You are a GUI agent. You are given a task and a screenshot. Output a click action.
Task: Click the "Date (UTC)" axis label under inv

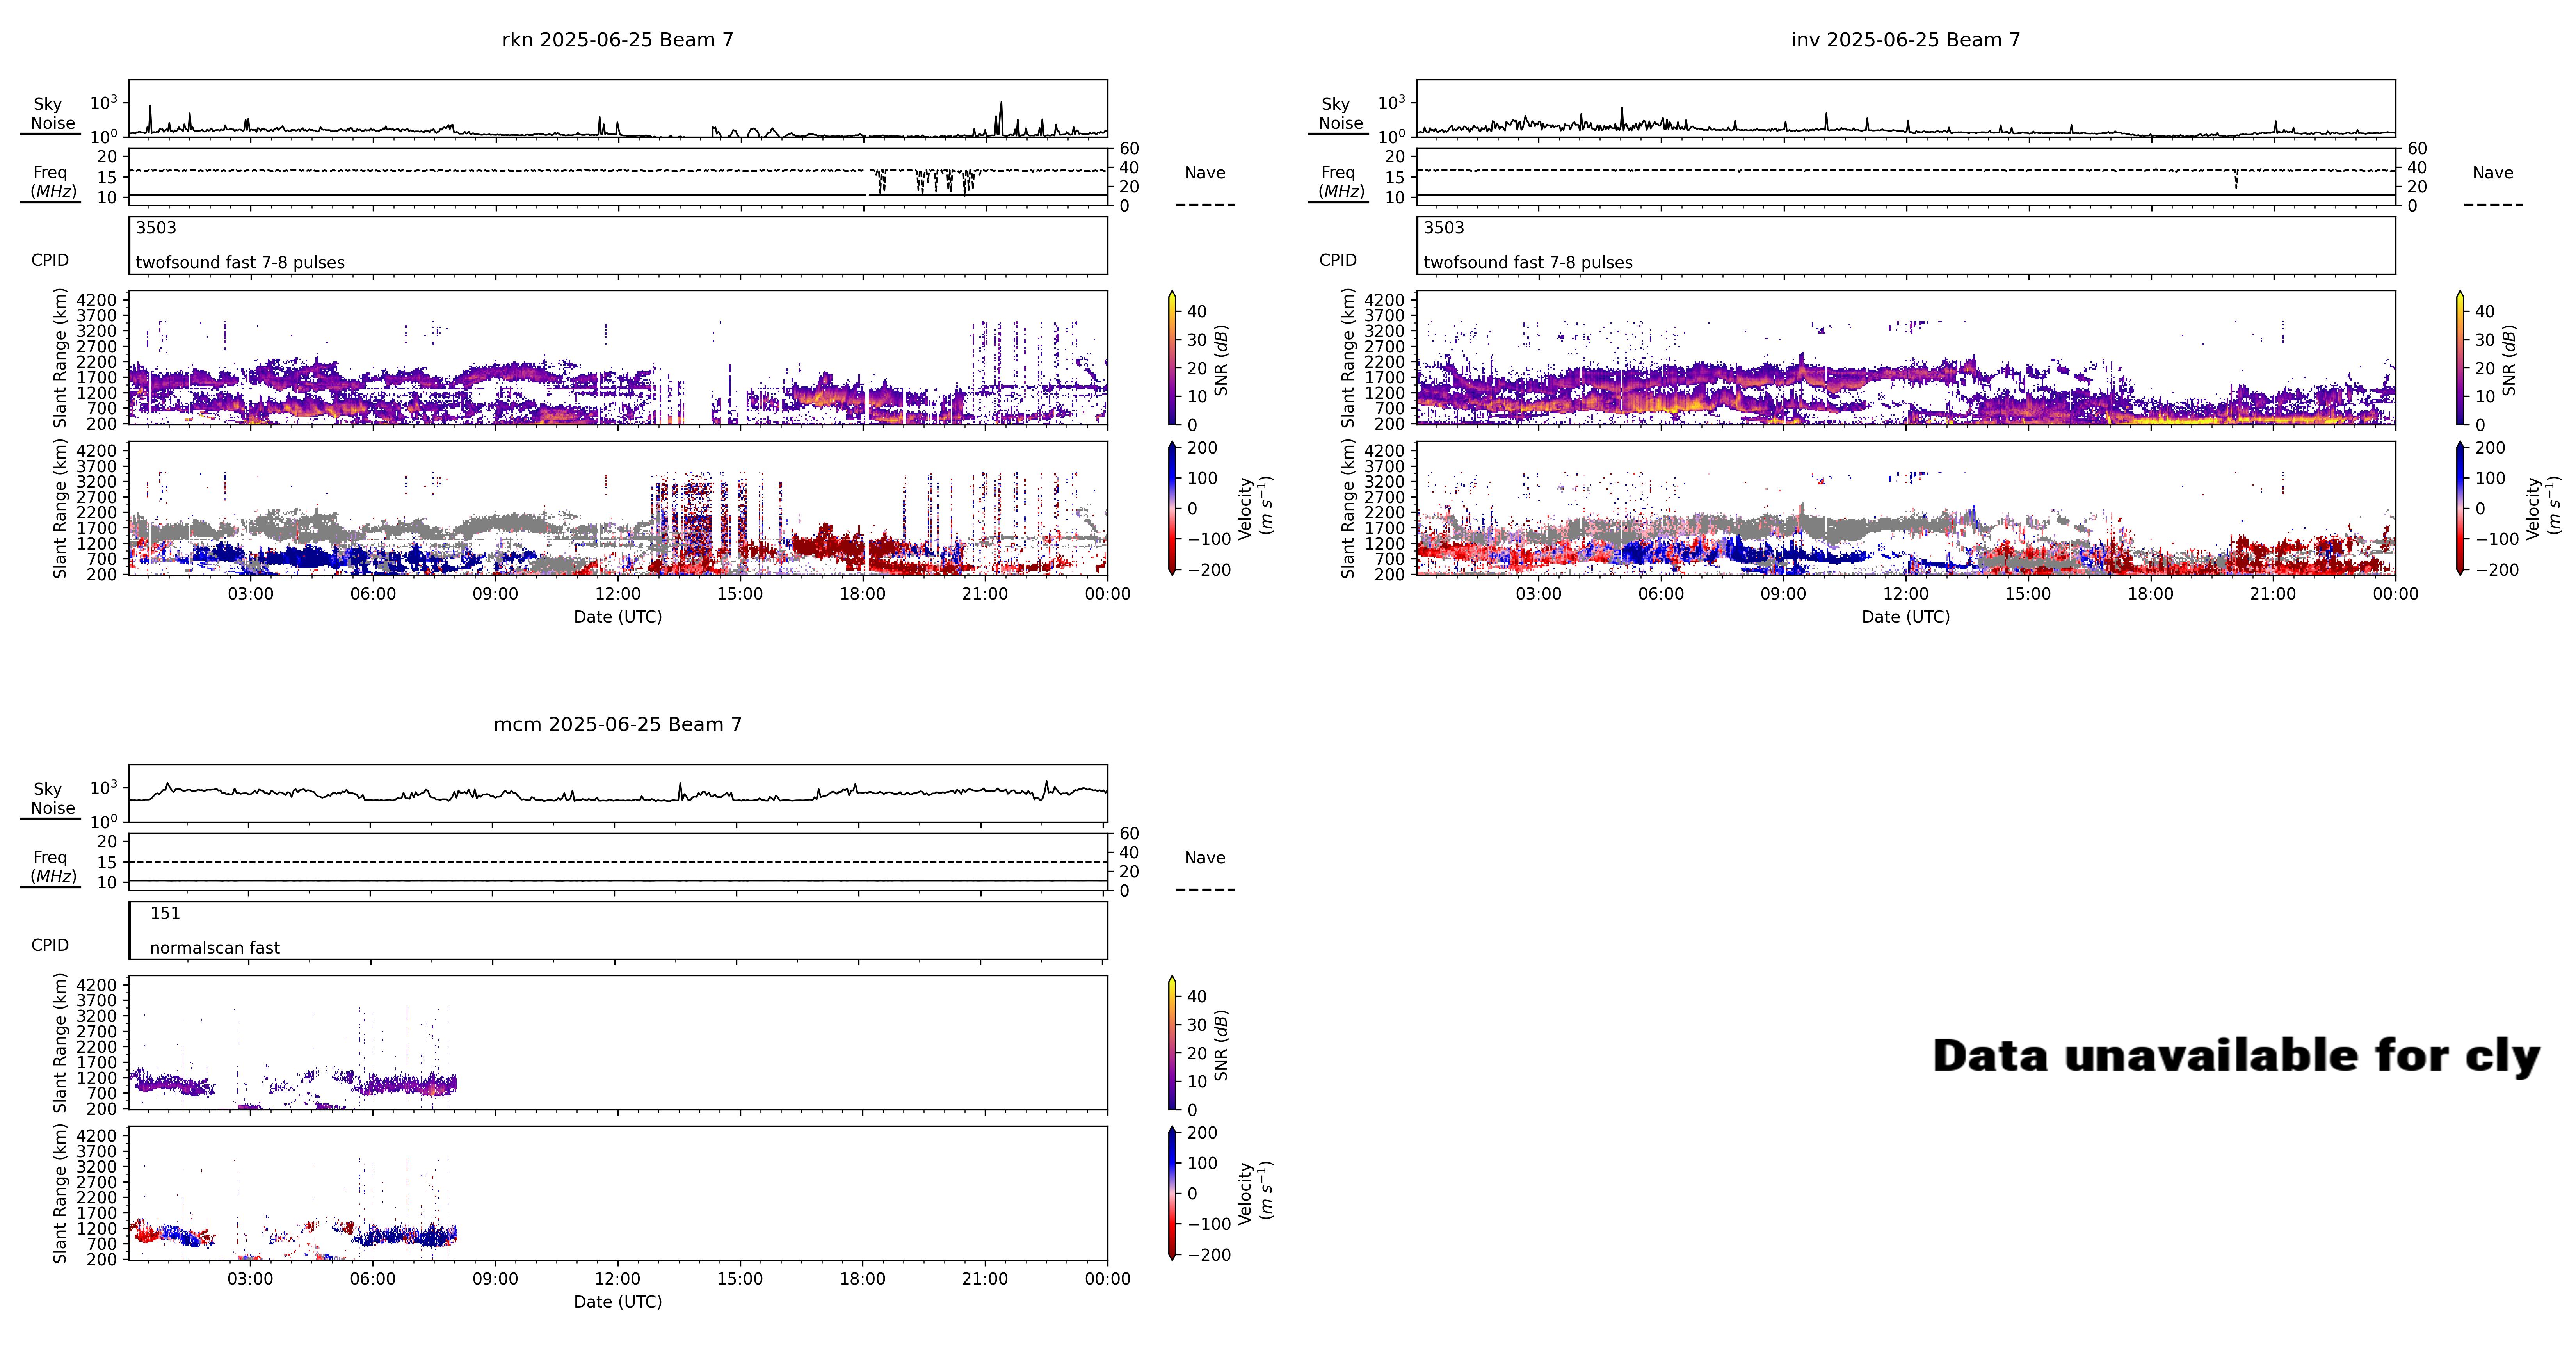click(x=1906, y=617)
